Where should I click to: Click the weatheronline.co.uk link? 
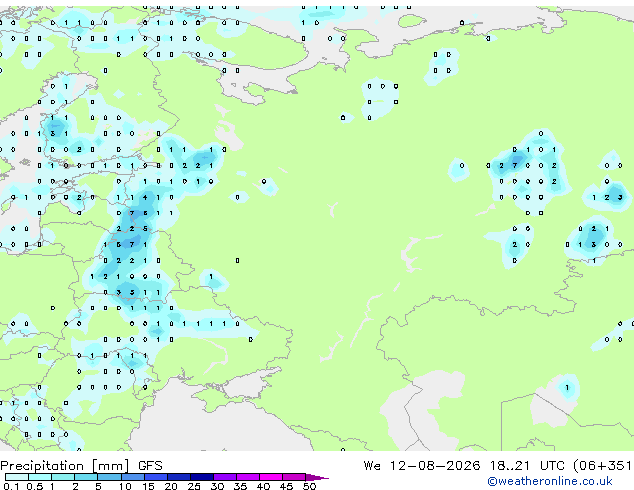click(550, 481)
